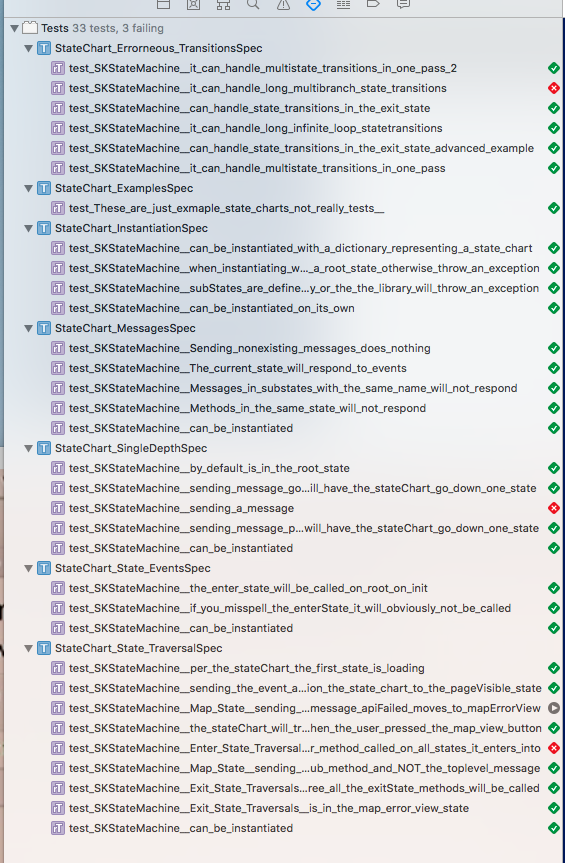Select test if_you_misspell_the_enterState
The height and width of the screenshot is (863, 565).
[282, 608]
